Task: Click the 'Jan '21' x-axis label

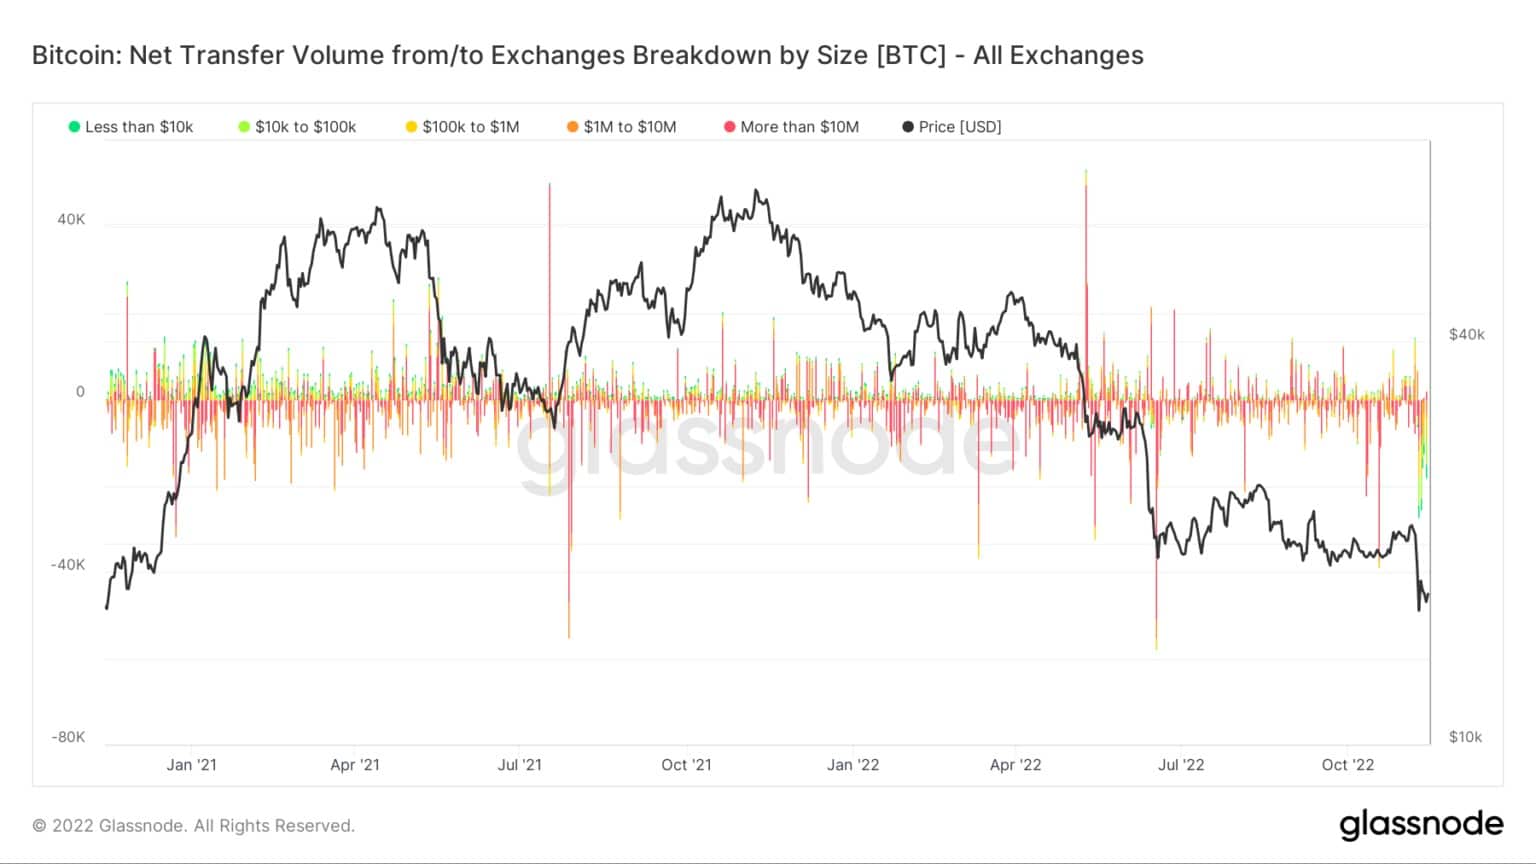Action: pyautogui.click(x=191, y=765)
